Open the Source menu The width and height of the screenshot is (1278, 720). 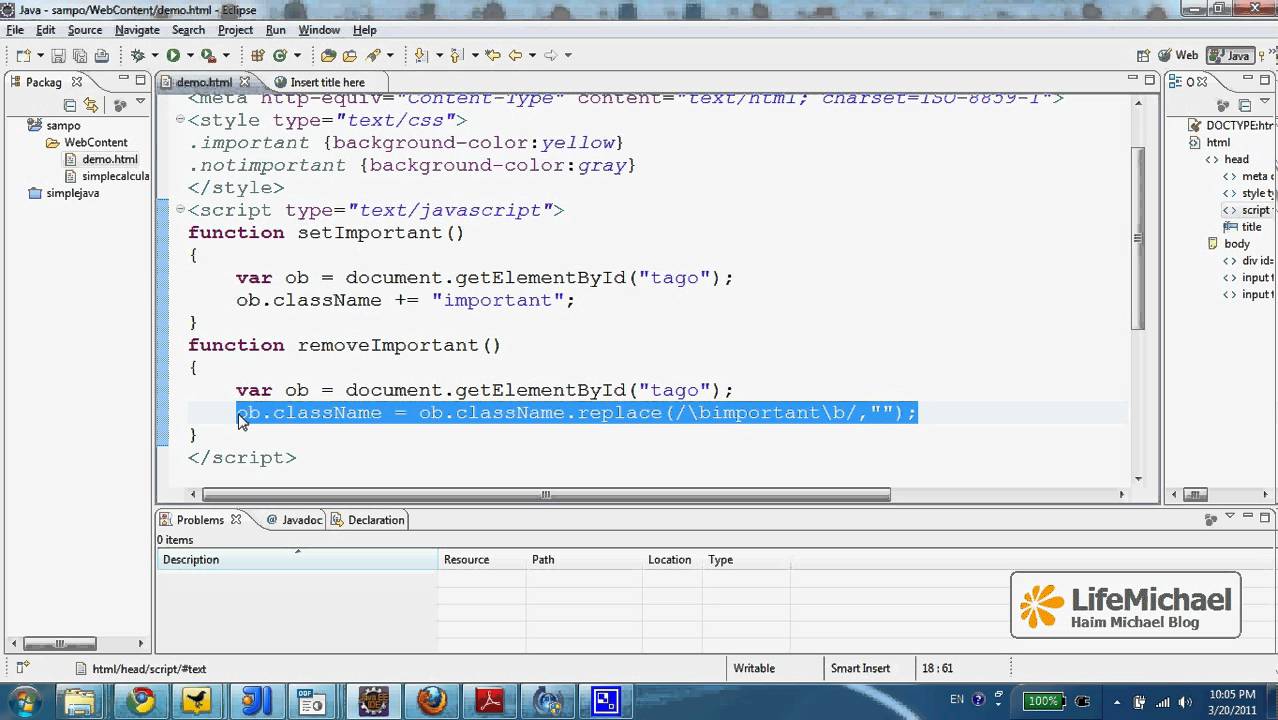point(85,30)
